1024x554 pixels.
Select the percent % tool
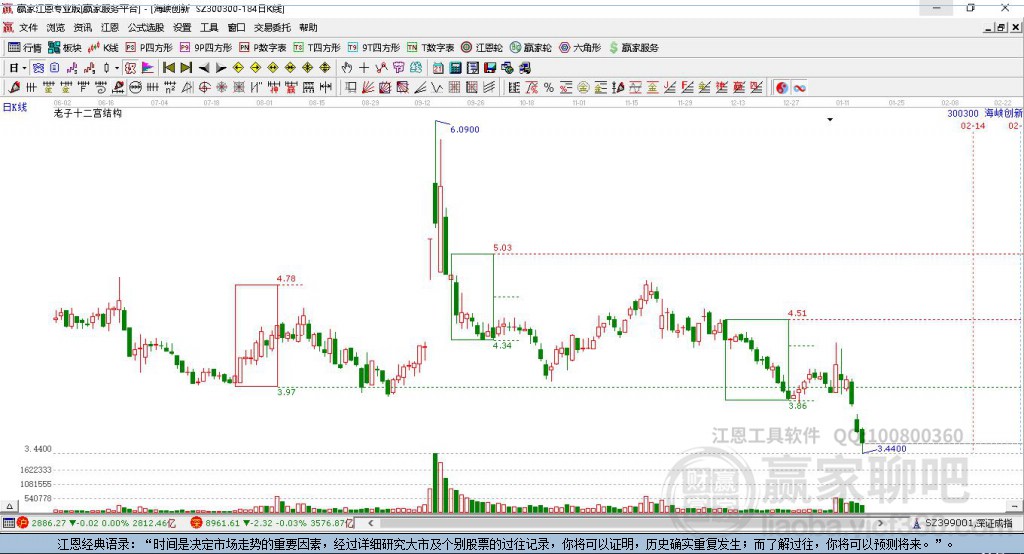pyautogui.click(x=549, y=88)
